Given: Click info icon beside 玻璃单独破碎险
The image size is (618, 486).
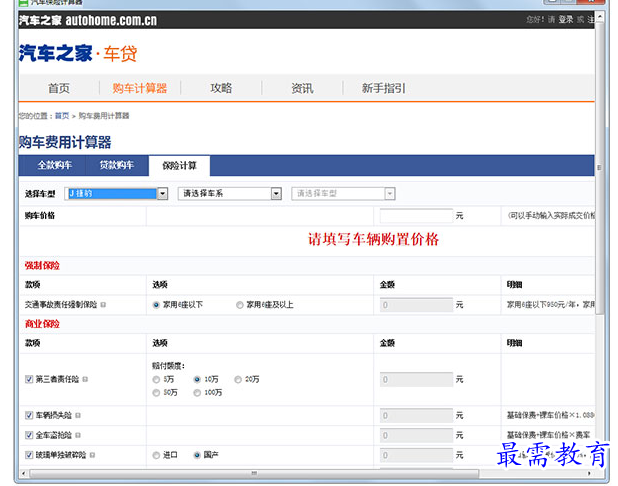Looking at the screenshot, I should click(x=92, y=455).
